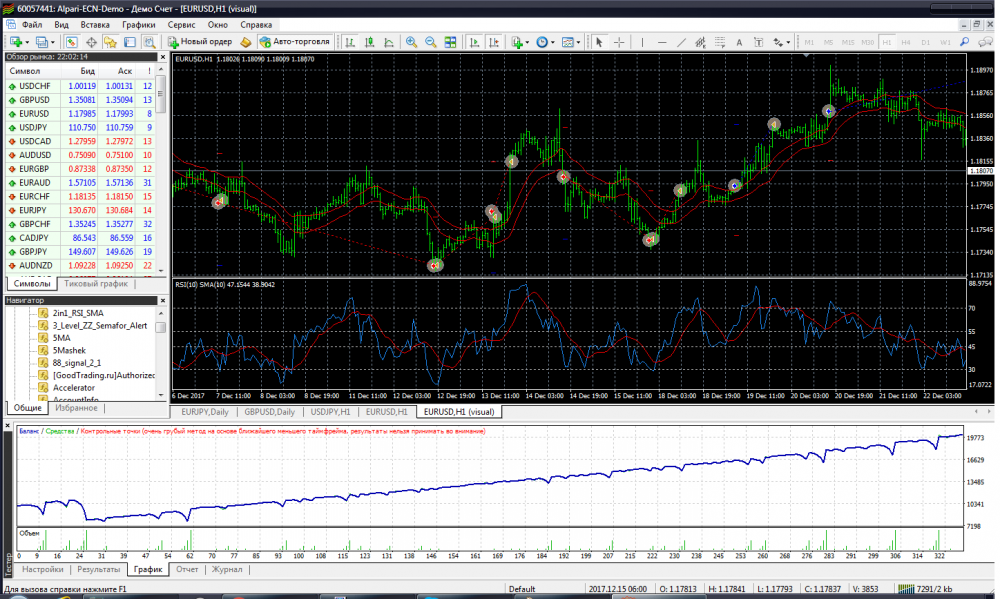Click the Navigator panel scrollbar thumb
Image resolution: width=1000 pixels, height=599 pixels.
pyautogui.click(x=161, y=327)
